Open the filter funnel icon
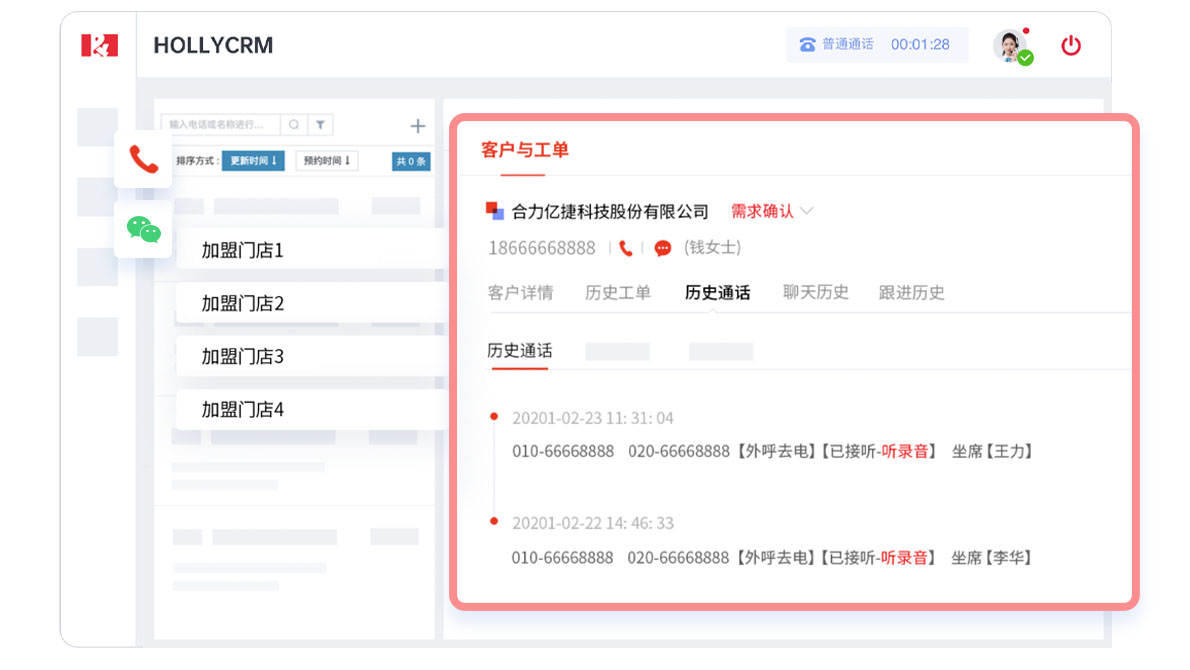This screenshot has width=1190, height=670. tap(320, 125)
